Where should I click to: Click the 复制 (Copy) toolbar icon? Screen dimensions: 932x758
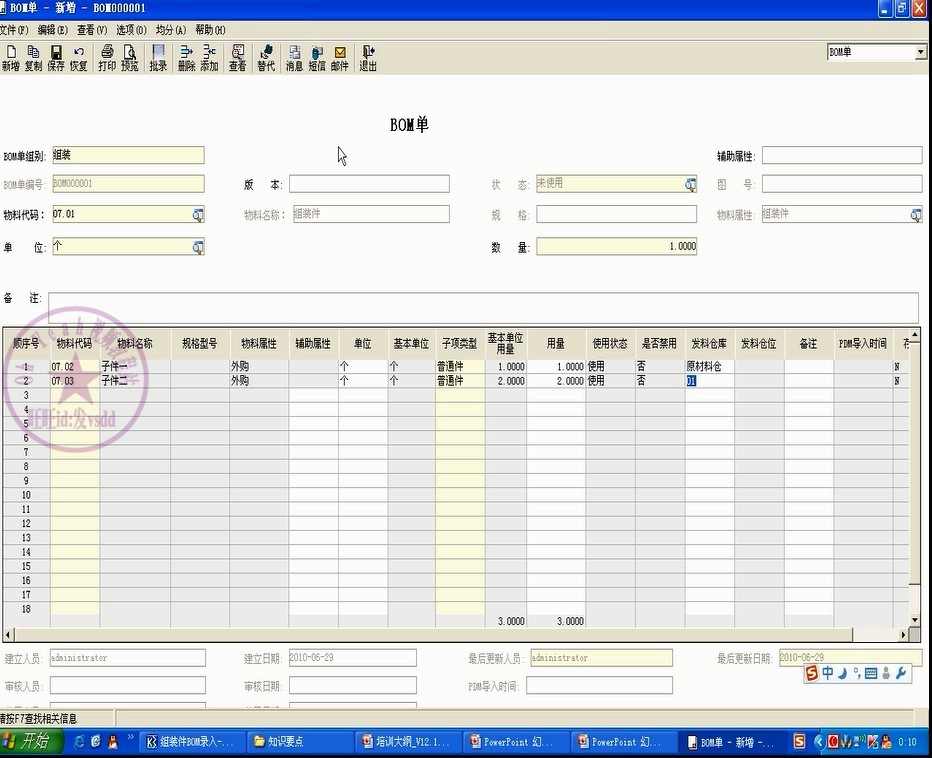pyautogui.click(x=33, y=58)
